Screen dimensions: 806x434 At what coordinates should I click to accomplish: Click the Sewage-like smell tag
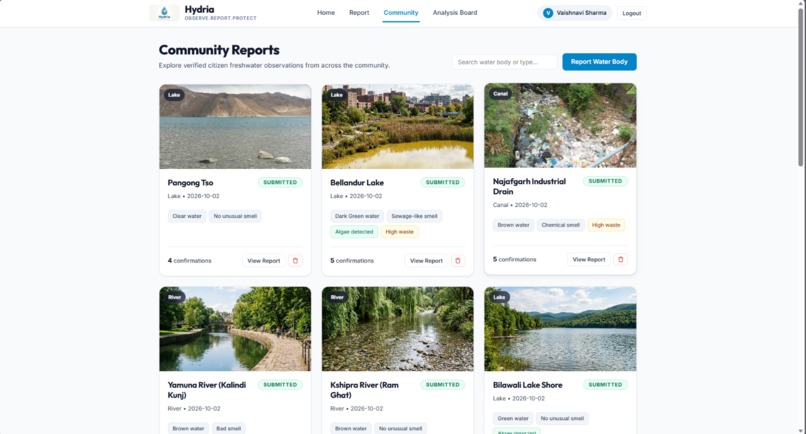(x=414, y=216)
